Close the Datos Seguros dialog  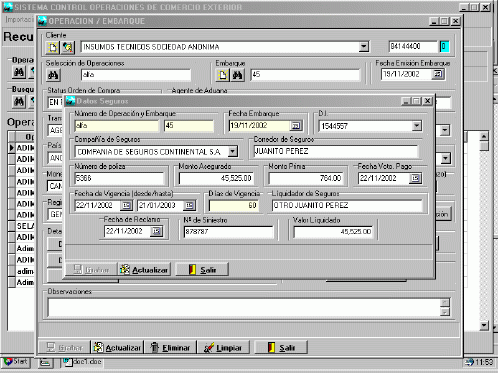coord(427,101)
